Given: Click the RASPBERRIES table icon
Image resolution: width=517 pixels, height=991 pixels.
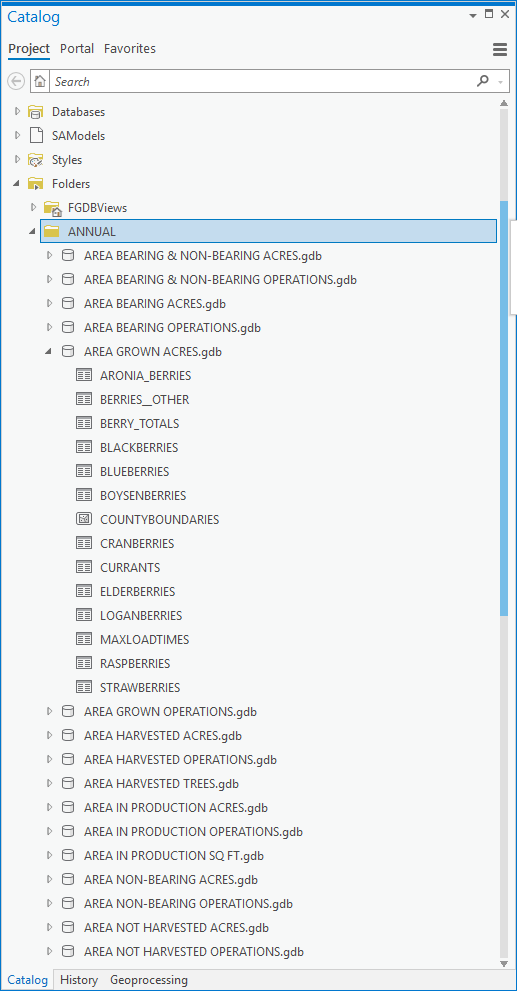Looking at the screenshot, I should (x=83, y=664).
